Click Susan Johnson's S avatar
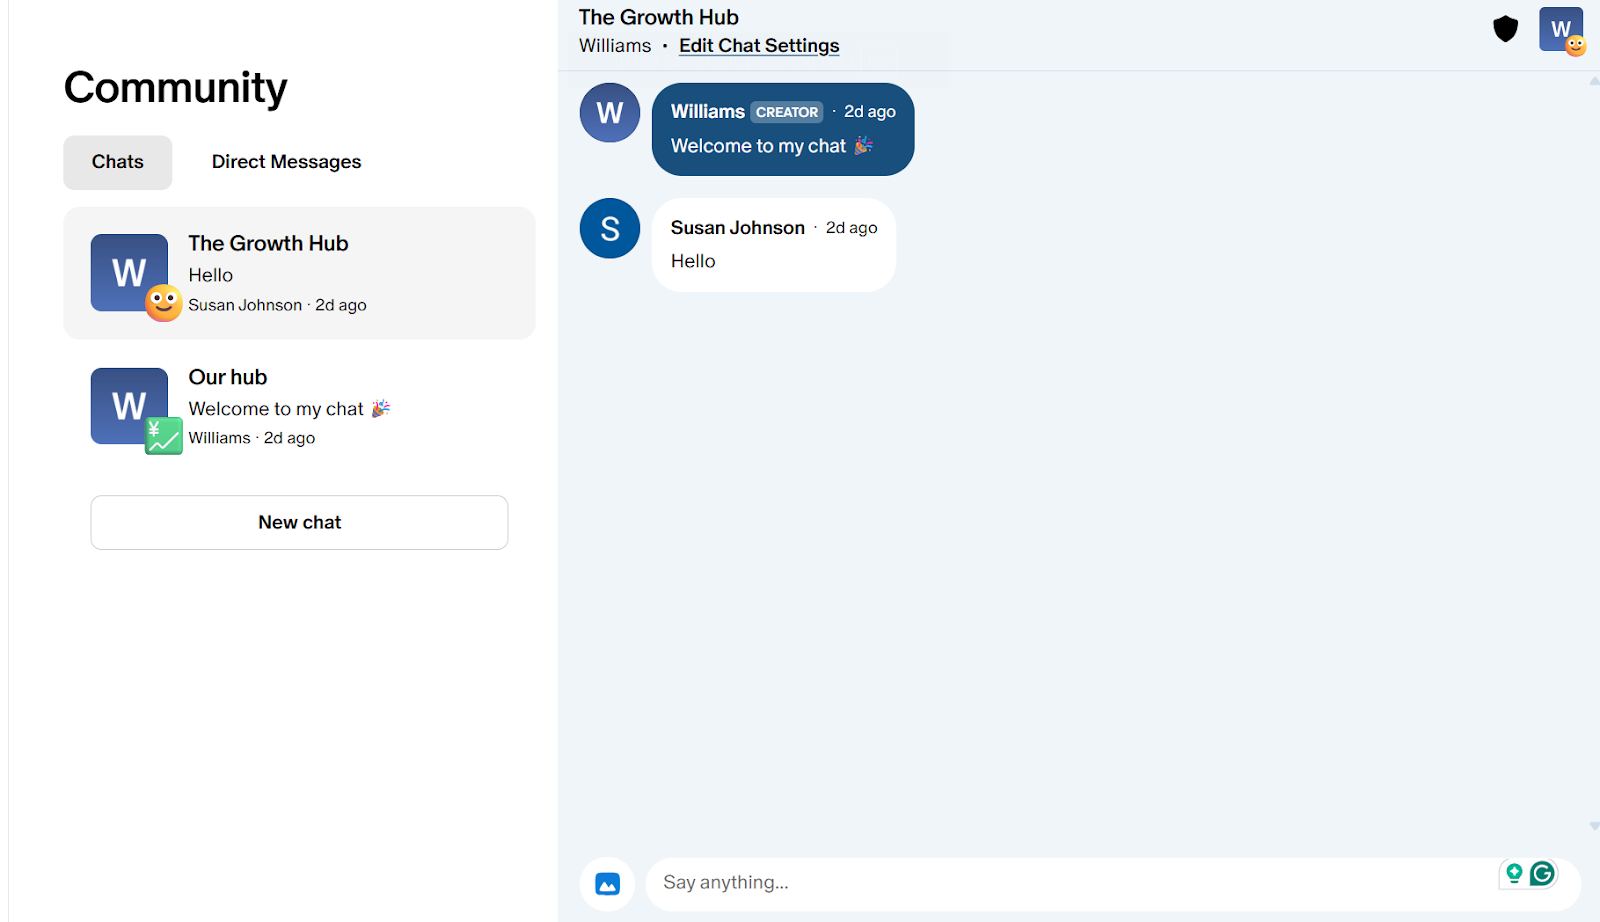 tap(610, 228)
